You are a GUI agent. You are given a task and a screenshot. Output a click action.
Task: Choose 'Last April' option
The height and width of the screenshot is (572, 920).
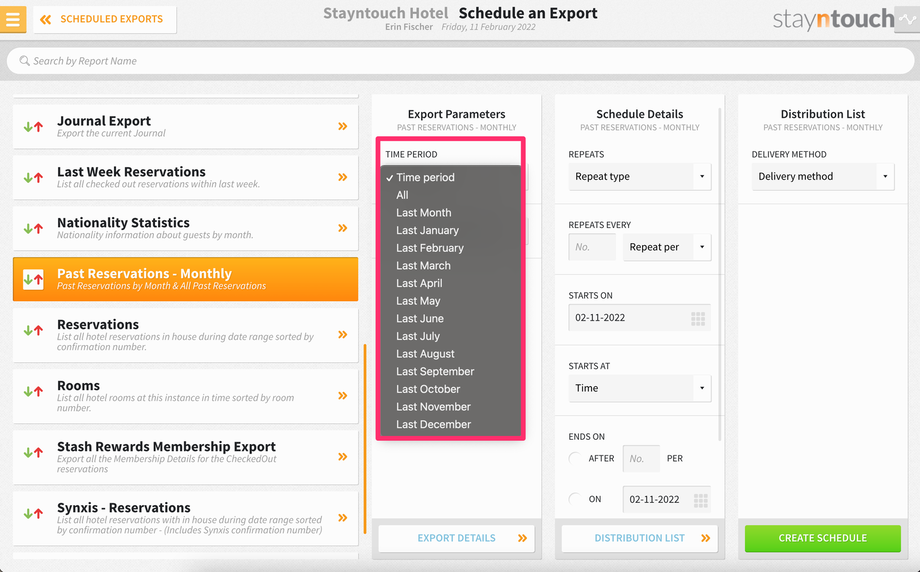(x=451, y=283)
